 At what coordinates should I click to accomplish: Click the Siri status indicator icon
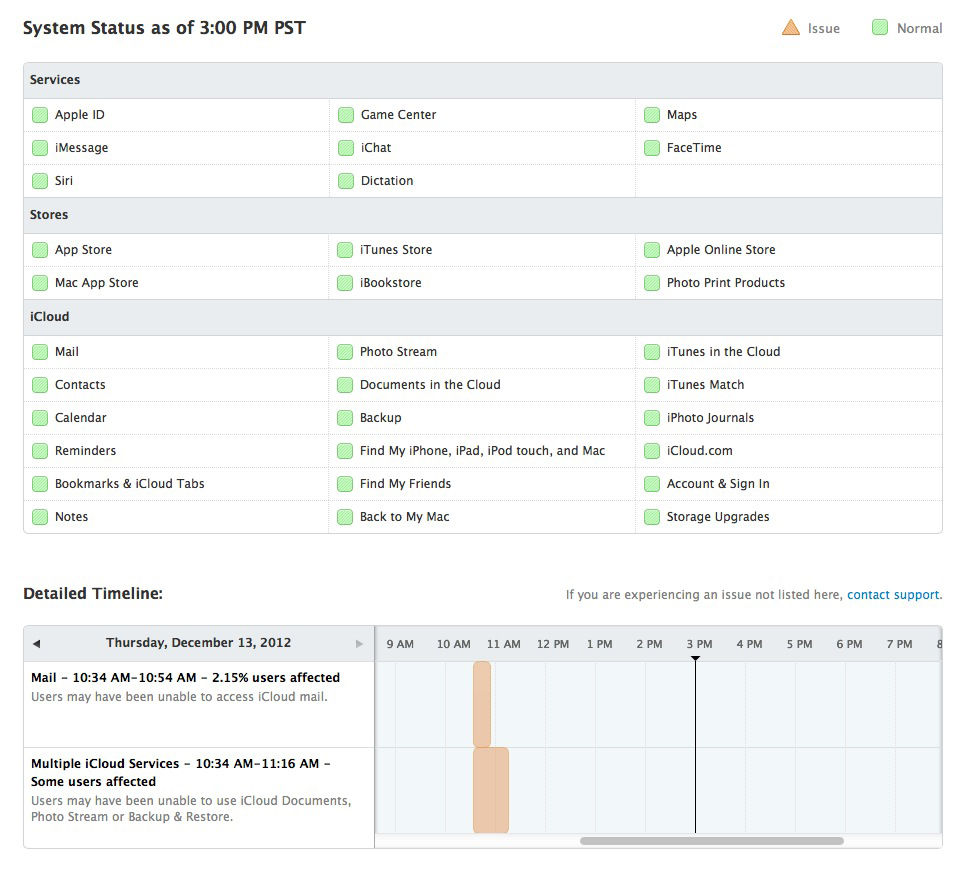pos(40,181)
